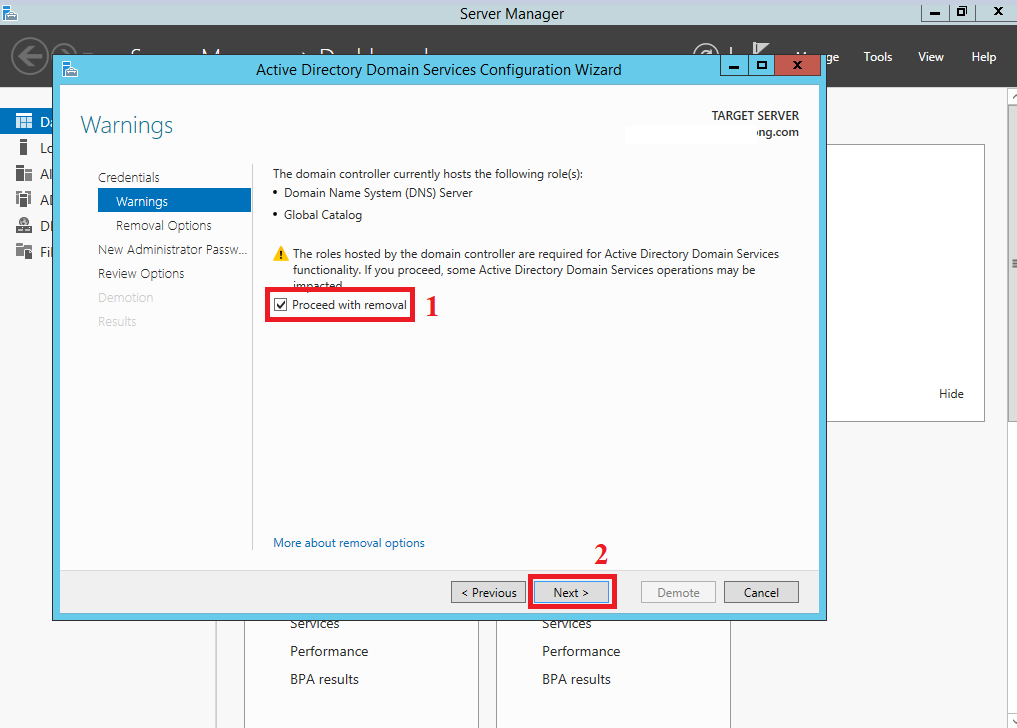Click Next to continue the wizard

tap(571, 591)
